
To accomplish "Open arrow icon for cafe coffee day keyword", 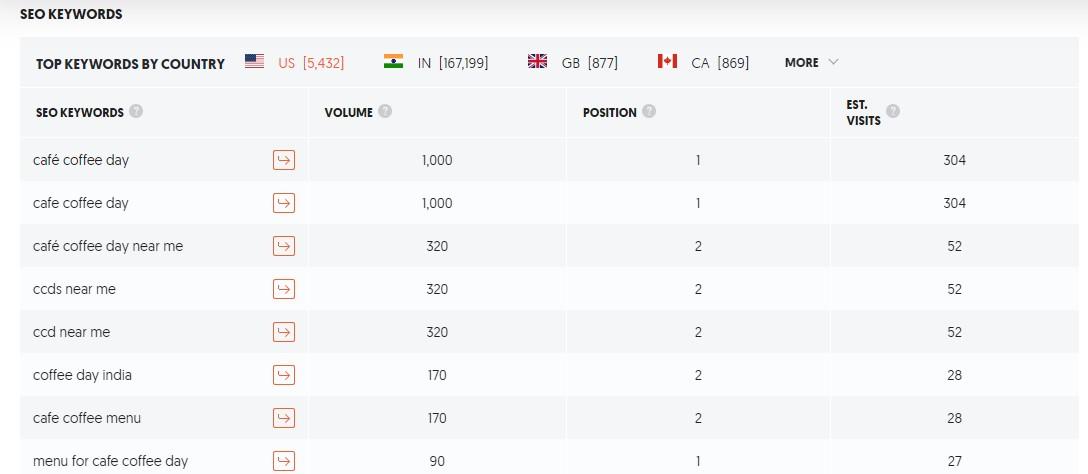I will [x=284, y=203].
